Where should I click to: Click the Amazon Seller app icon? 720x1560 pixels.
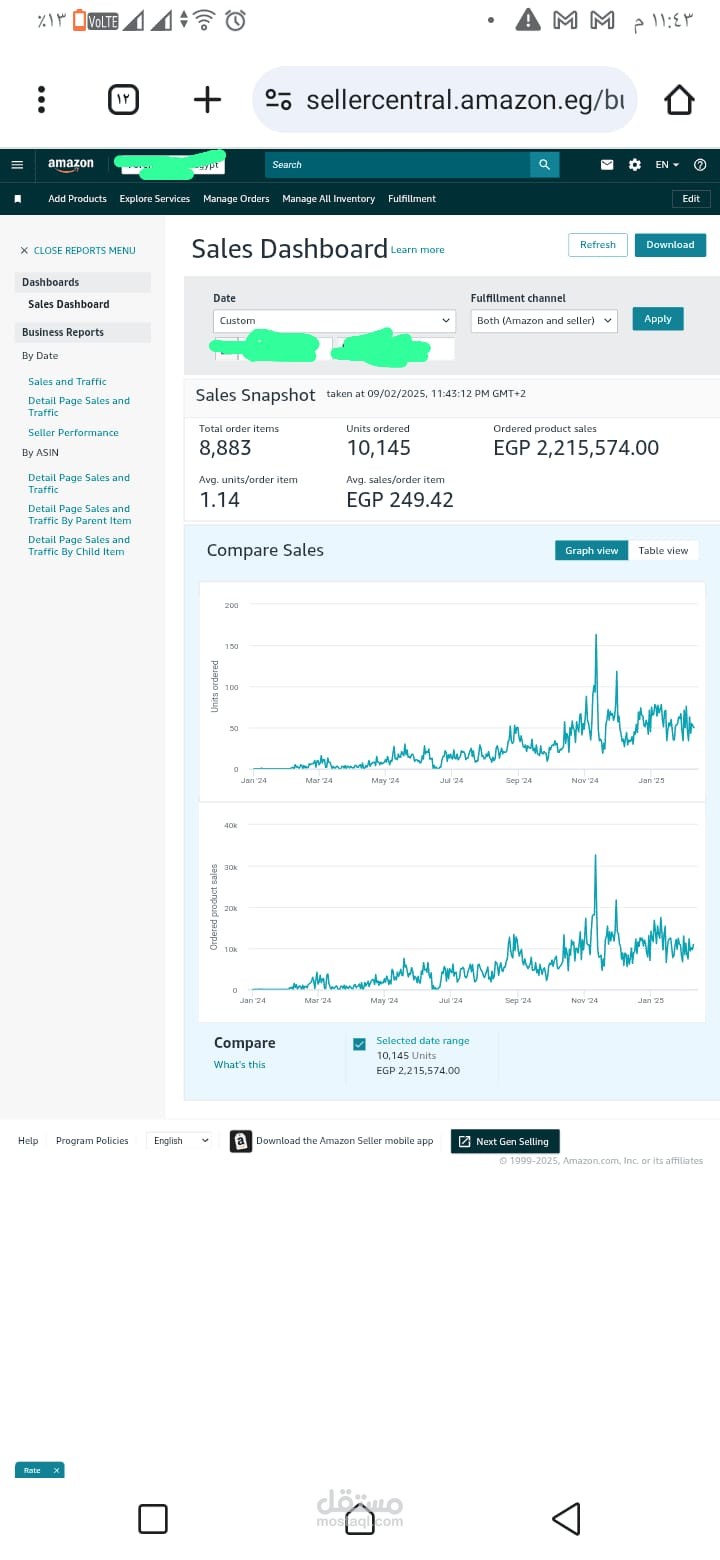point(241,1141)
